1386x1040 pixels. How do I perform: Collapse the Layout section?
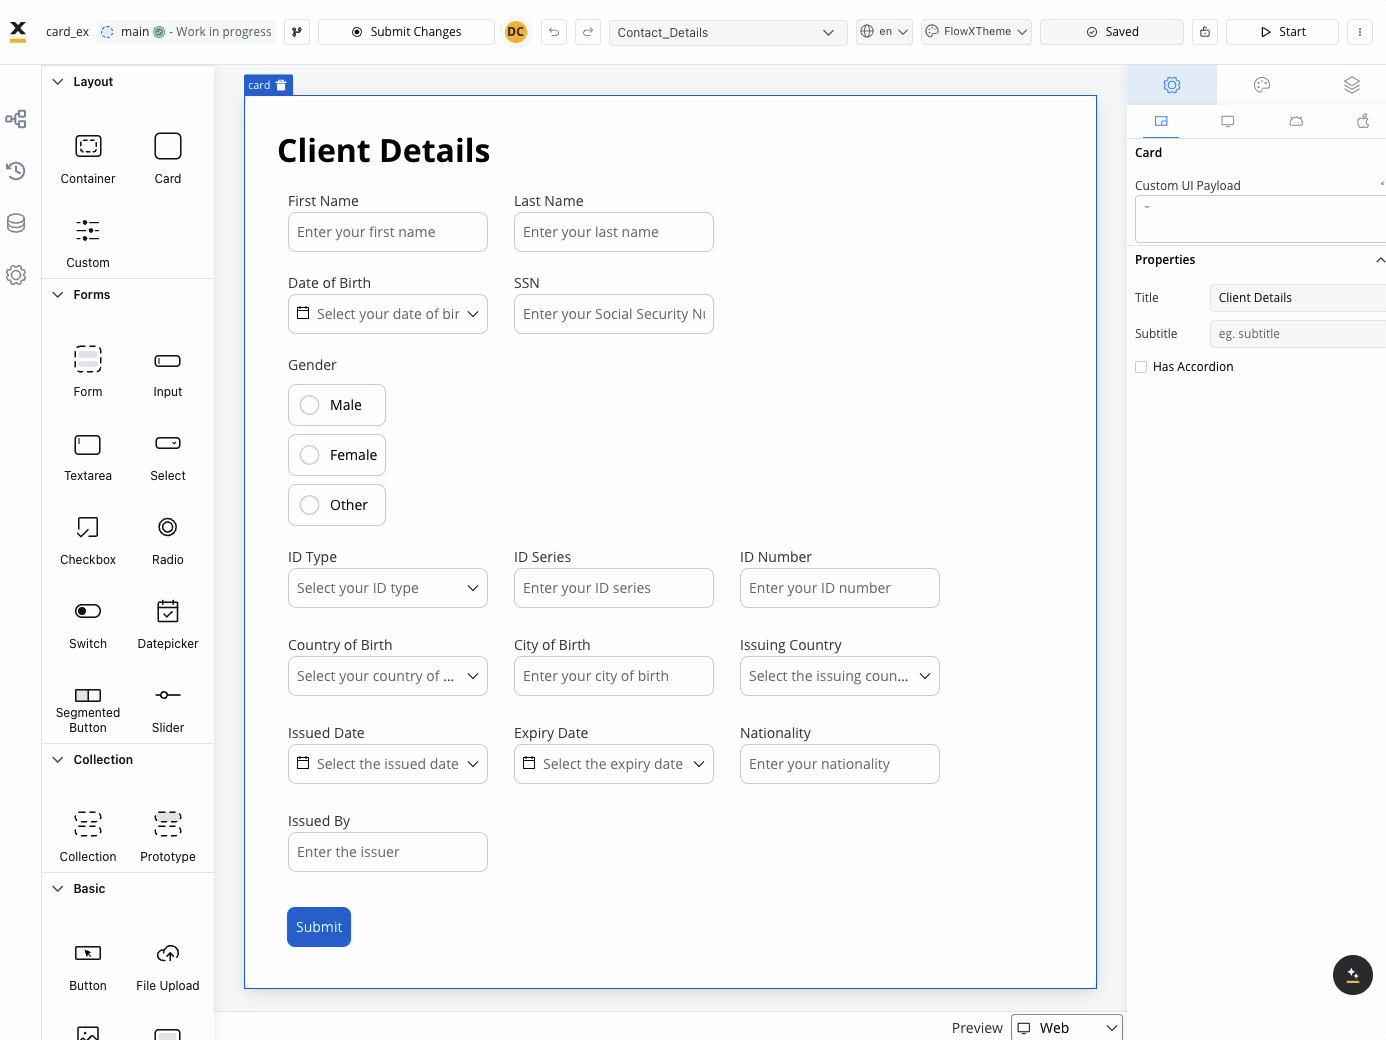pyautogui.click(x=58, y=82)
